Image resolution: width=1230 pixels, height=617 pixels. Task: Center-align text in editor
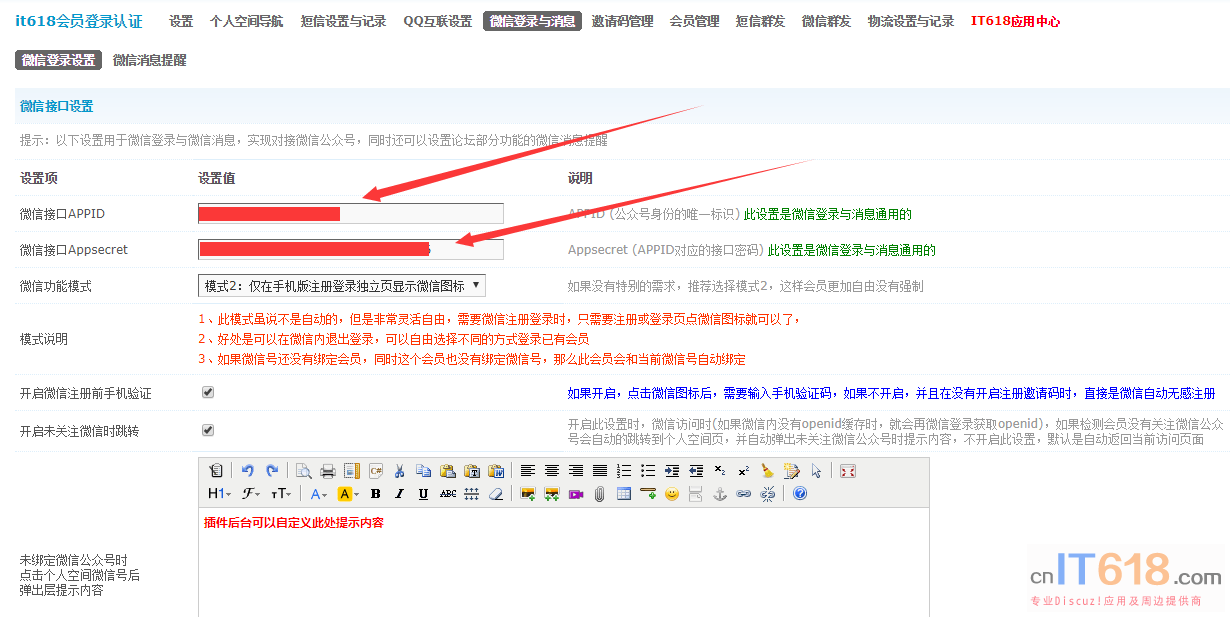(x=552, y=471)
